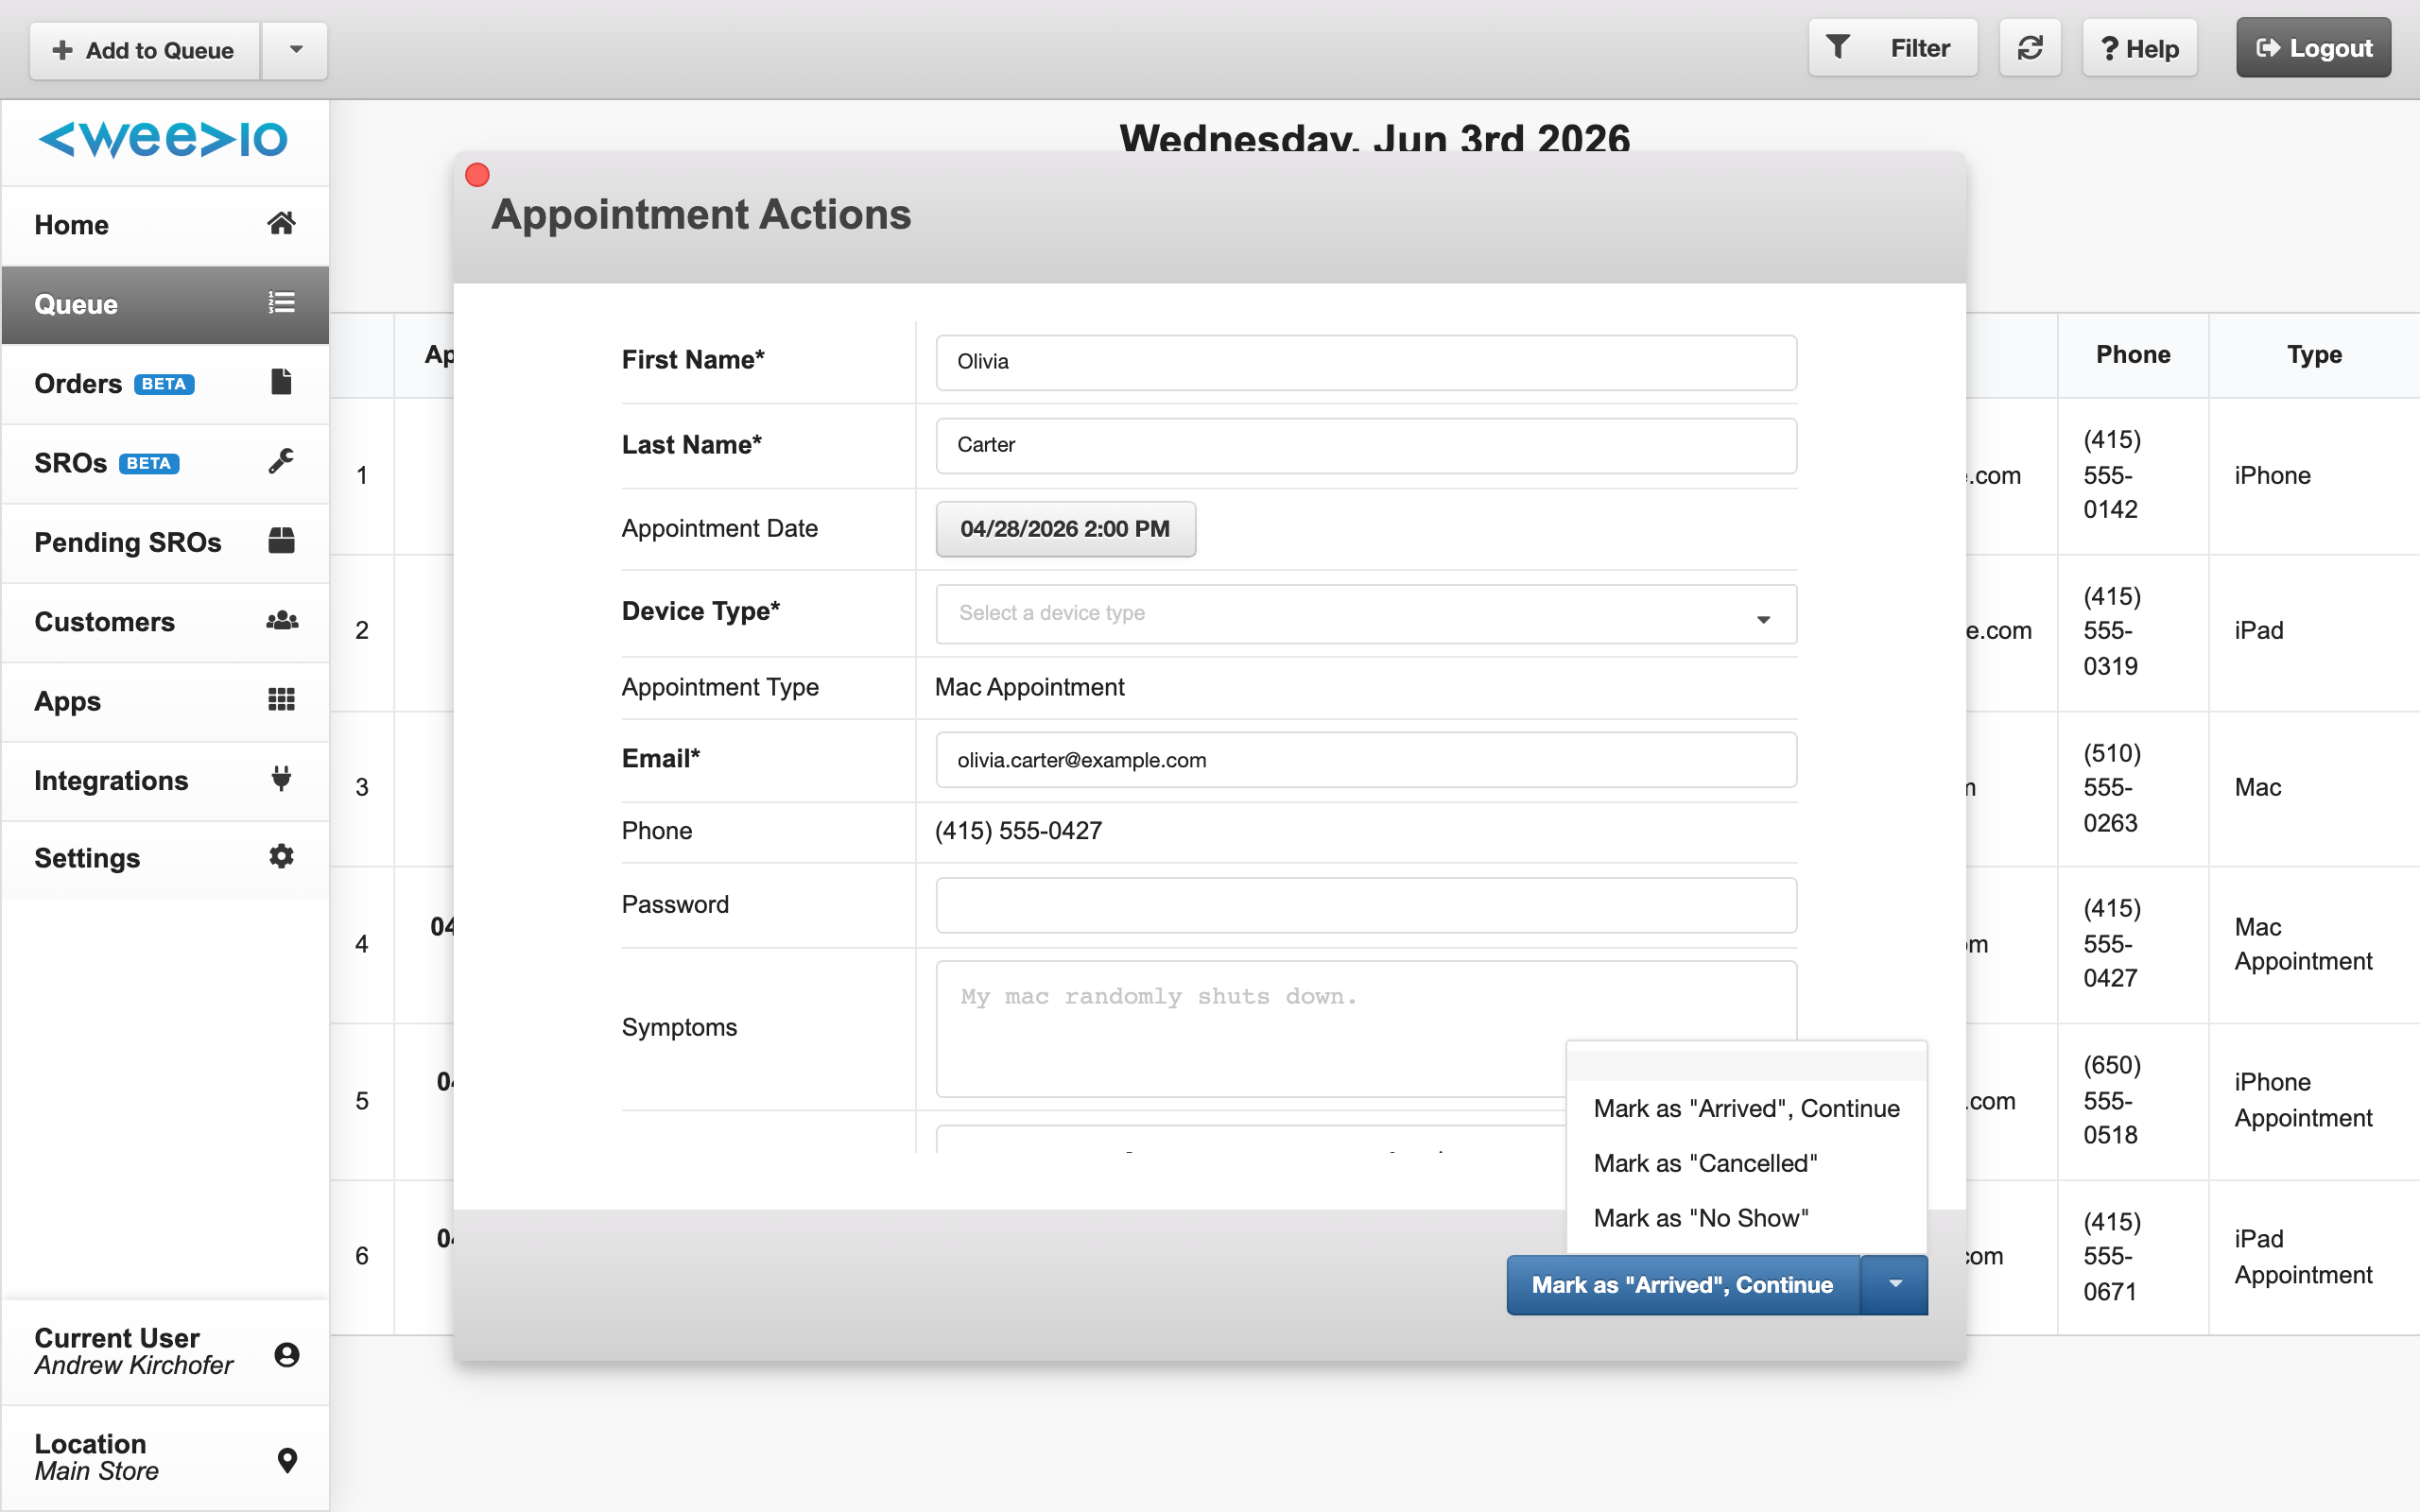Open Integrations section
This screenshot has height=1512, width=2420.
[x=165, y=780]
